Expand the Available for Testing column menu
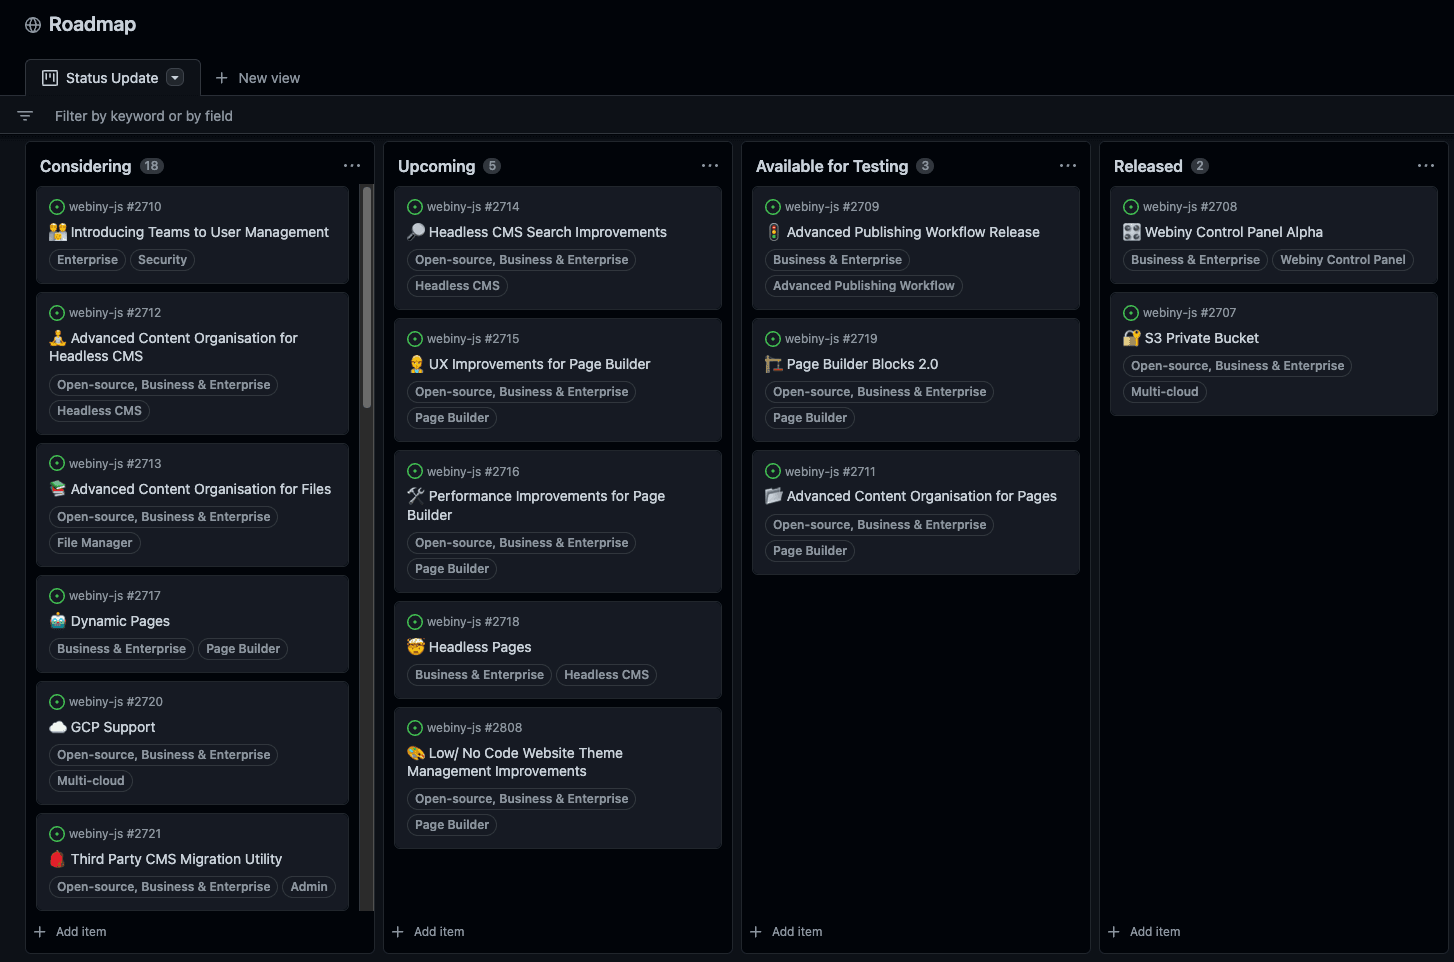Viewport: 1454px width, 962px height. coord(1068,166)
